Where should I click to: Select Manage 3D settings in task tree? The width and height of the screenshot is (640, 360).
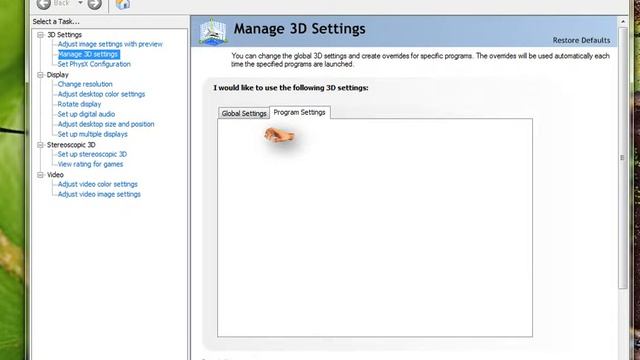88,54
